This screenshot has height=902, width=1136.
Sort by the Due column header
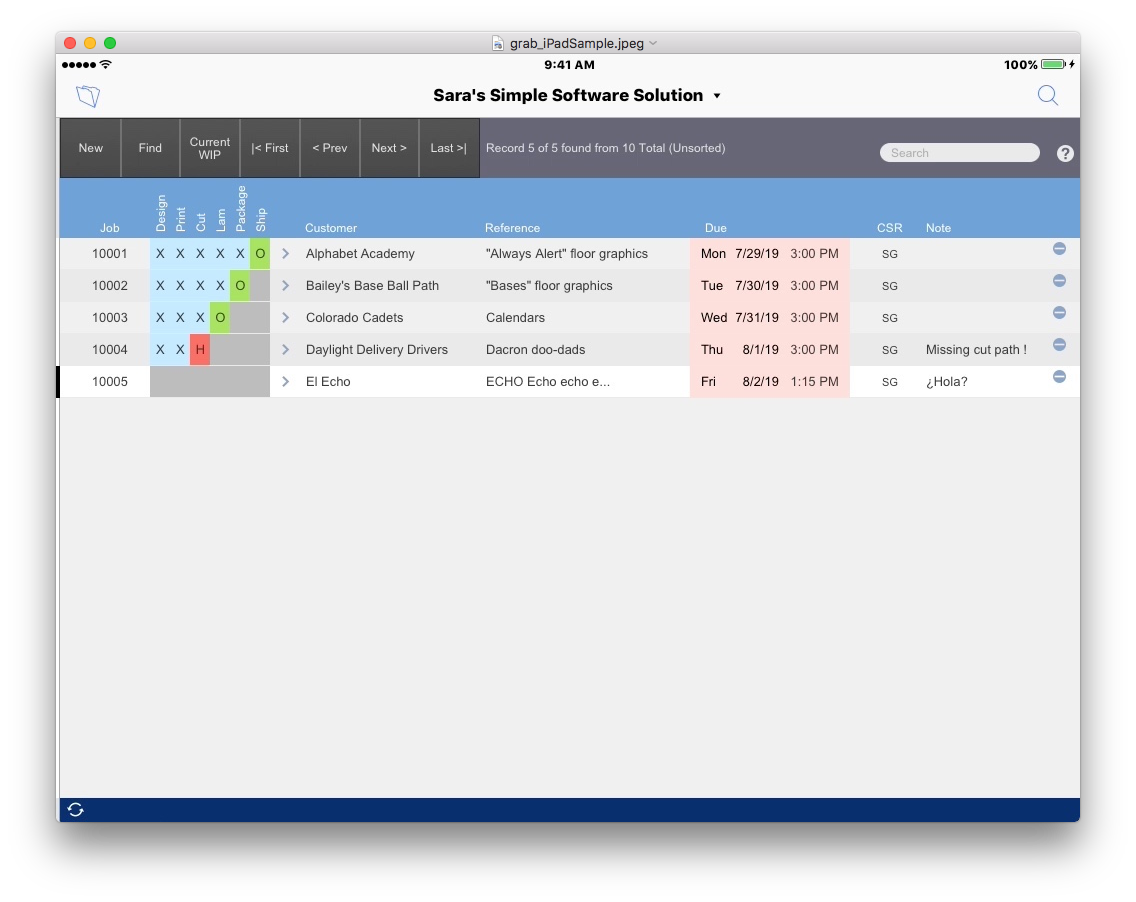pos(715,227)
